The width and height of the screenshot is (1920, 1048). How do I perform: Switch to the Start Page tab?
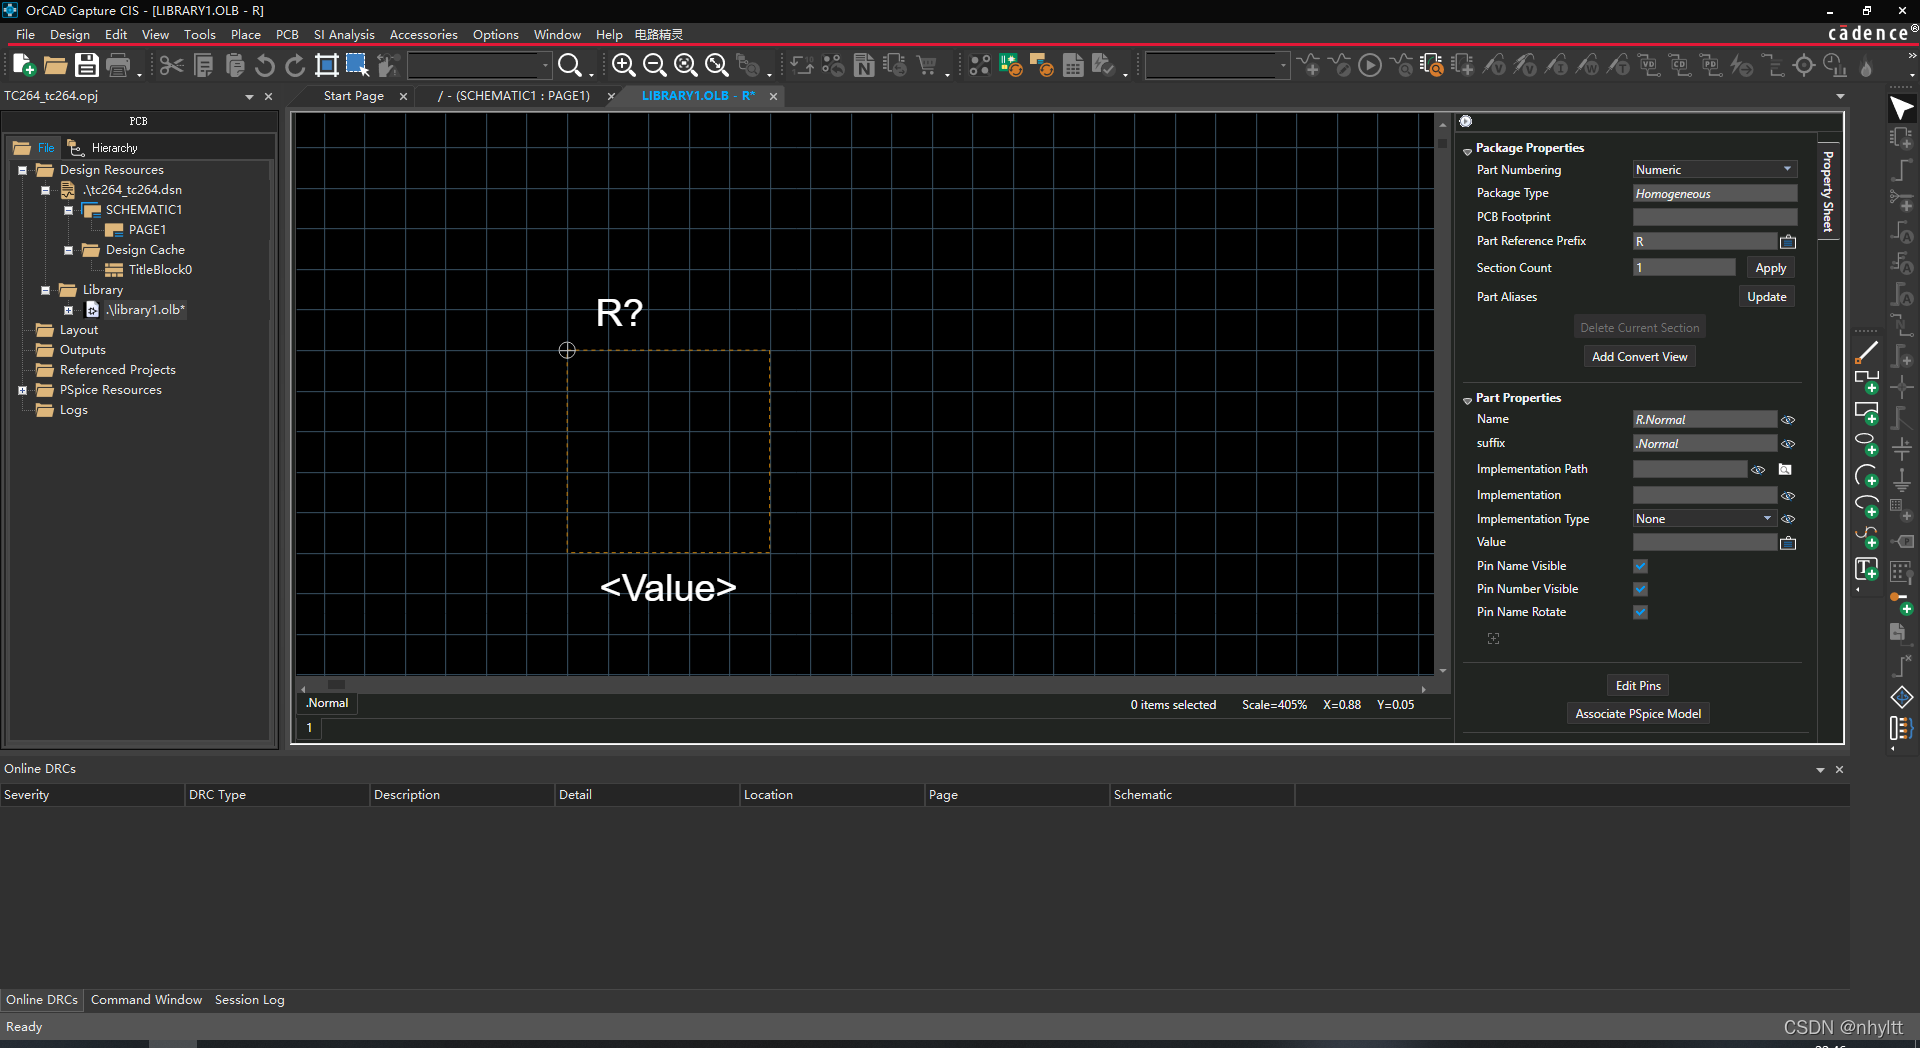pyautogui.click(x=353, y=96)
